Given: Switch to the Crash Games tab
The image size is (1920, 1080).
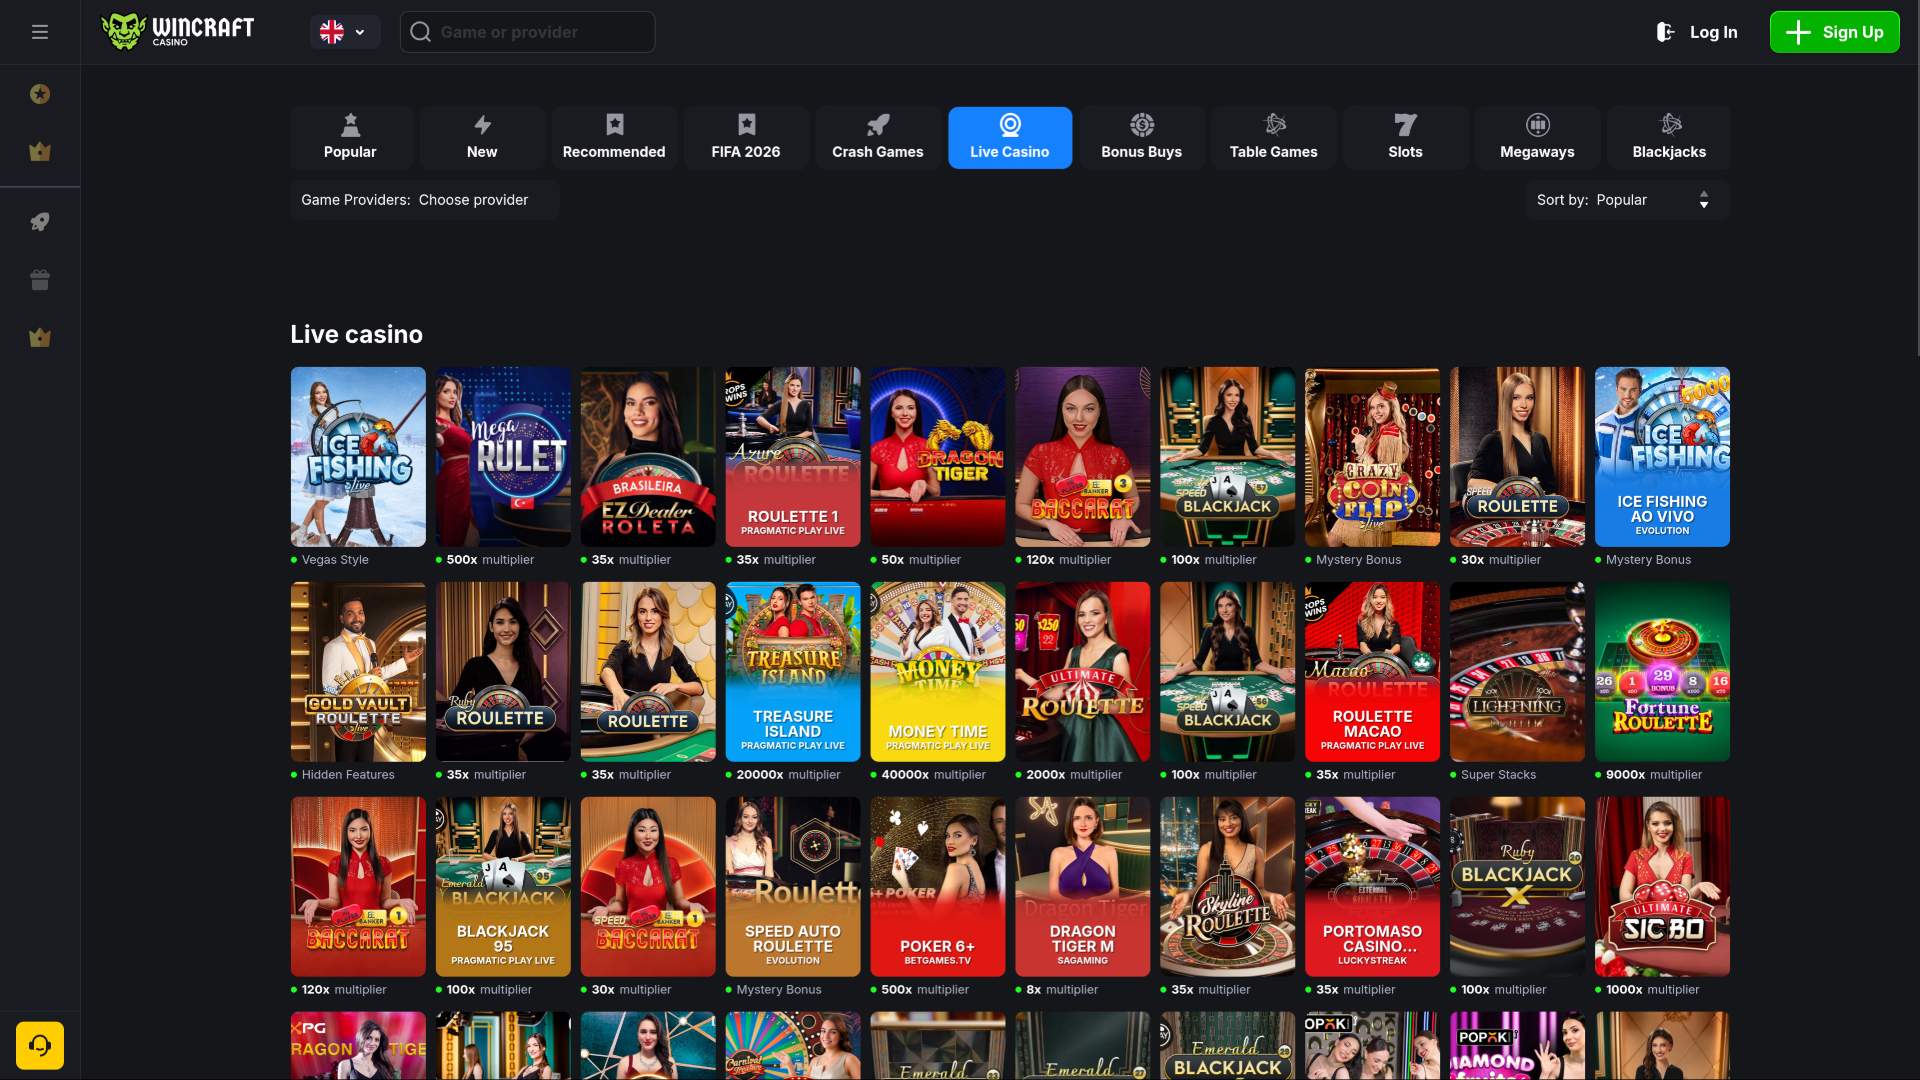Looking at the screenshot, I should coord(878,138).
